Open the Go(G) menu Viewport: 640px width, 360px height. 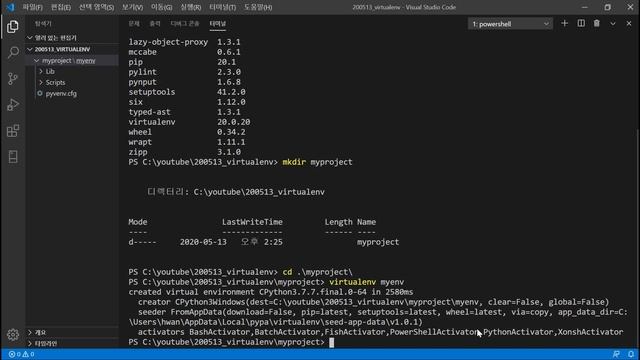pyautogui.click(x=162, y=7)
